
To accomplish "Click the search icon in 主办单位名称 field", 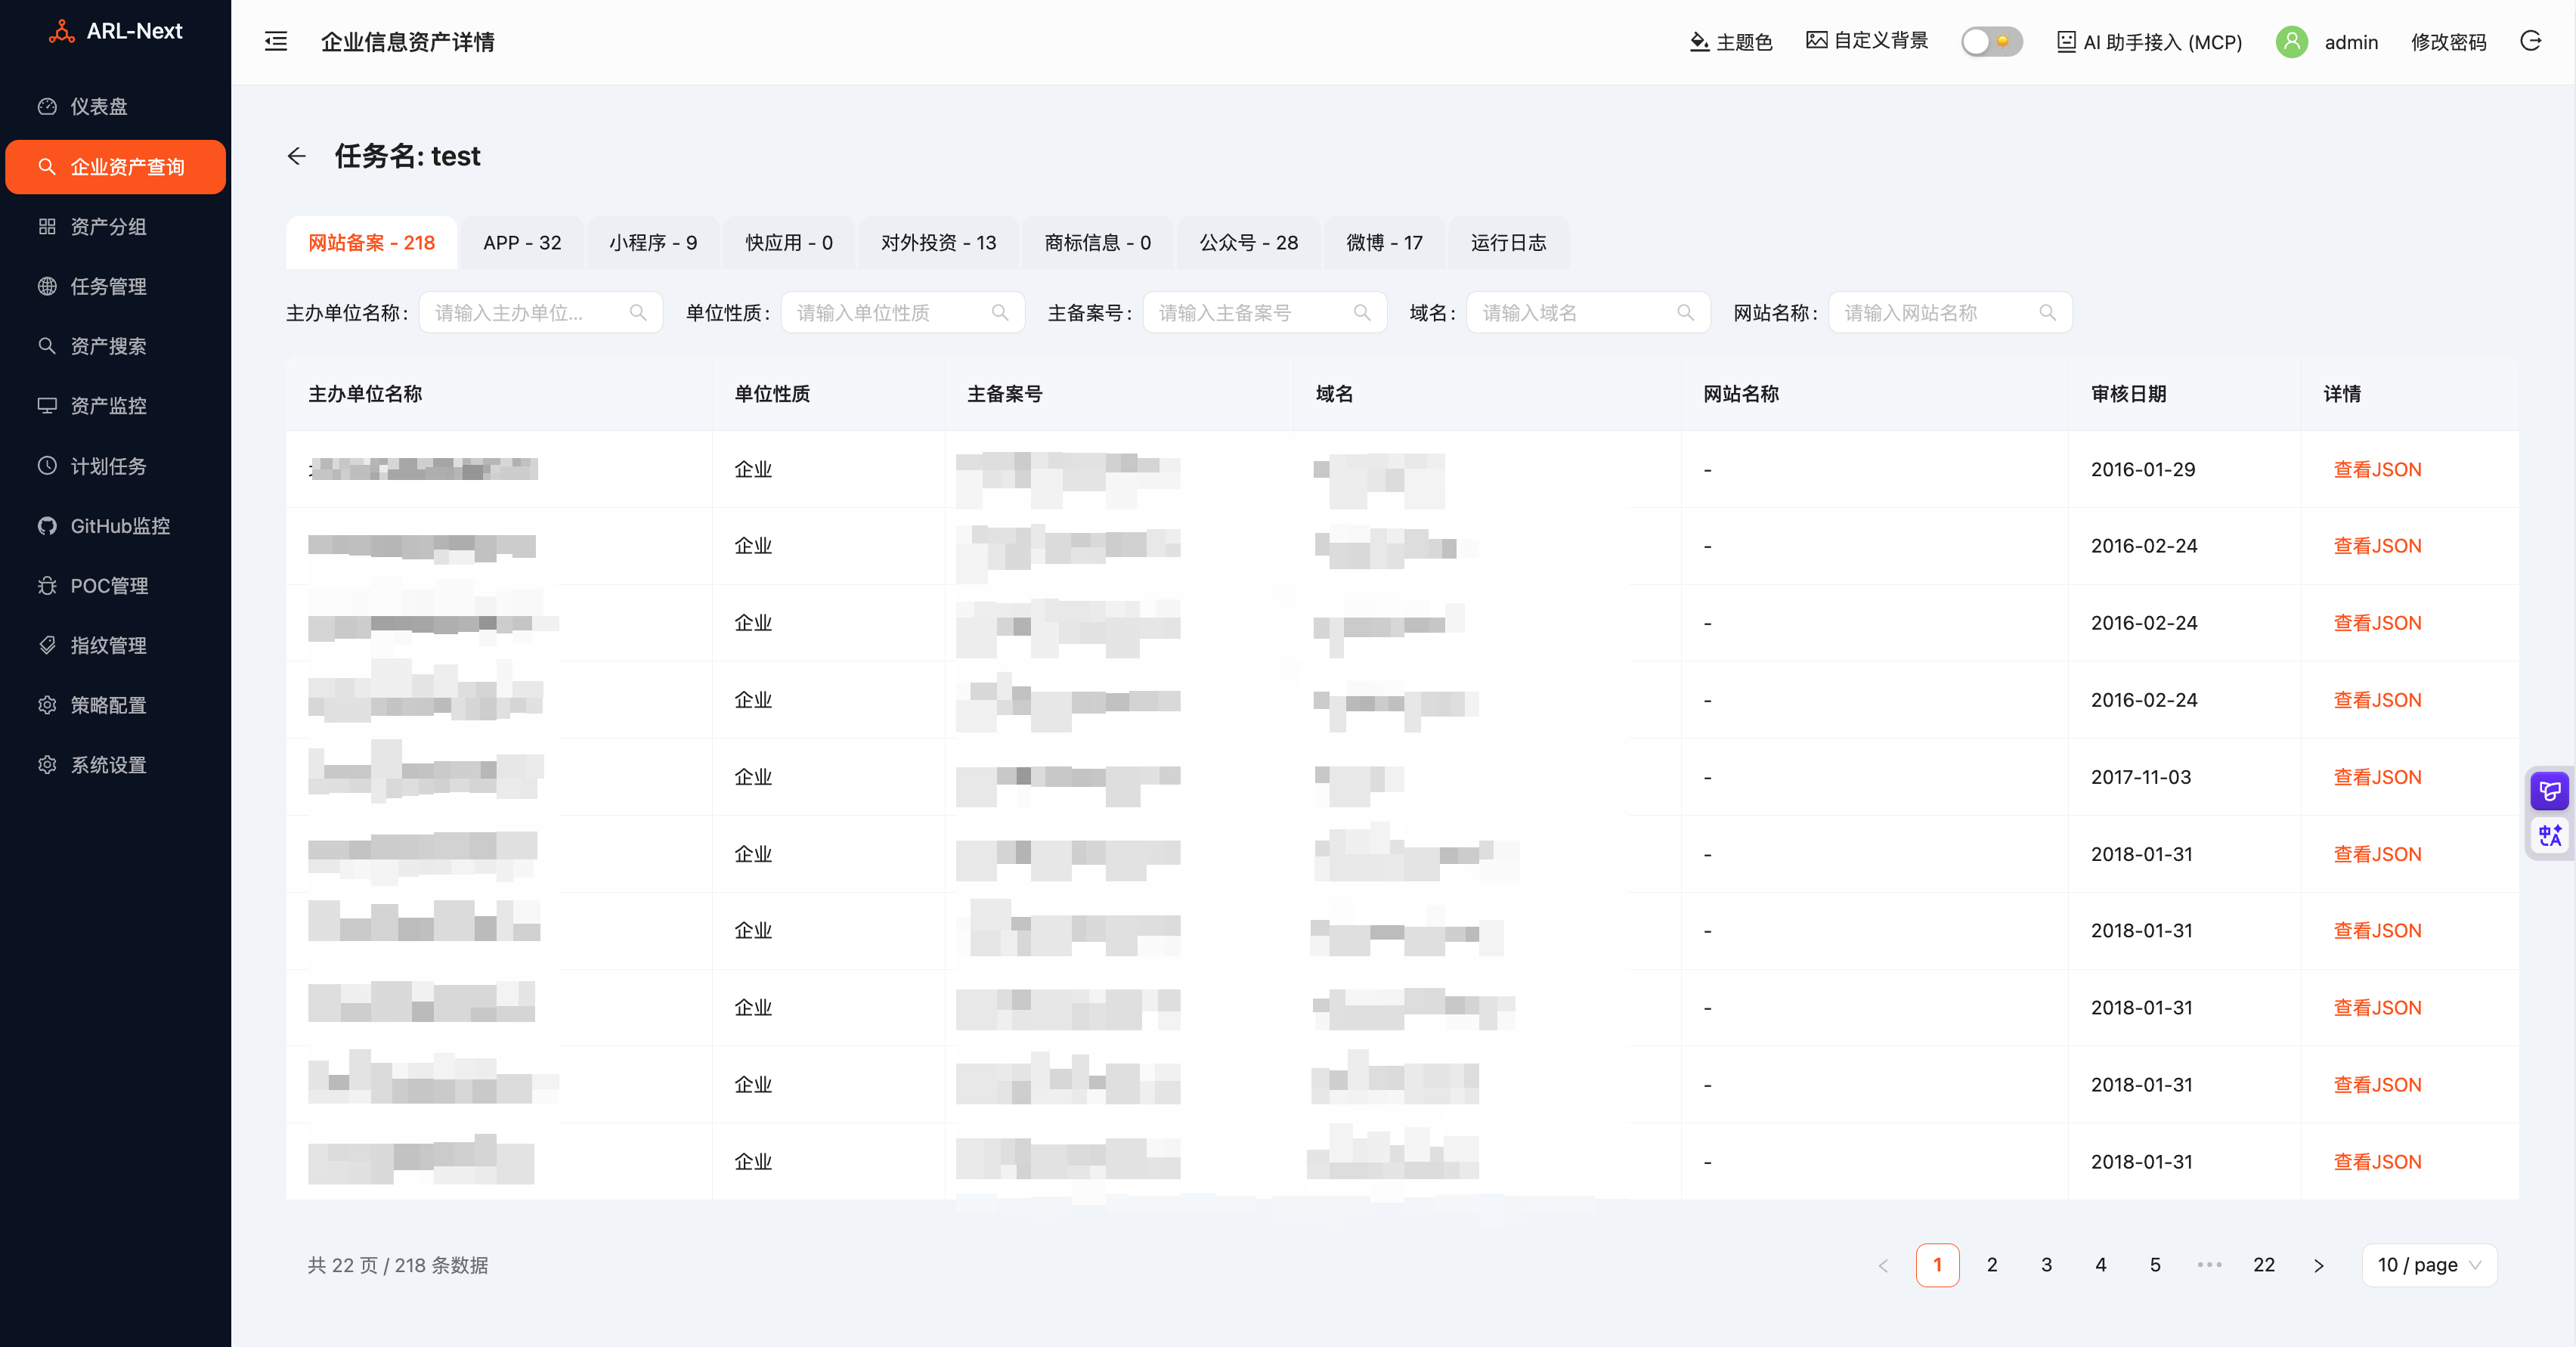I will [638, 313].
